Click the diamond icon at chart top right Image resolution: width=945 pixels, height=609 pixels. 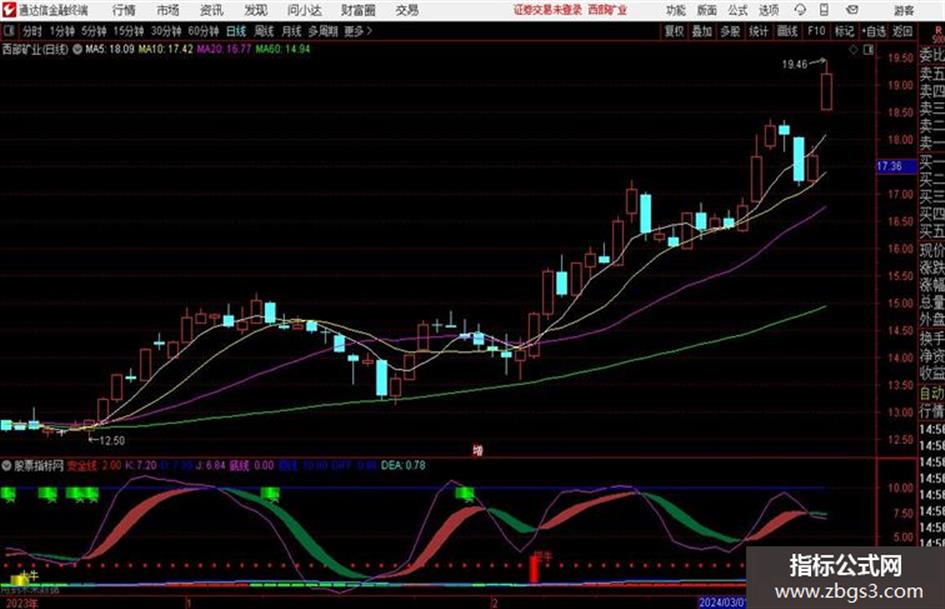click(853, 50)
